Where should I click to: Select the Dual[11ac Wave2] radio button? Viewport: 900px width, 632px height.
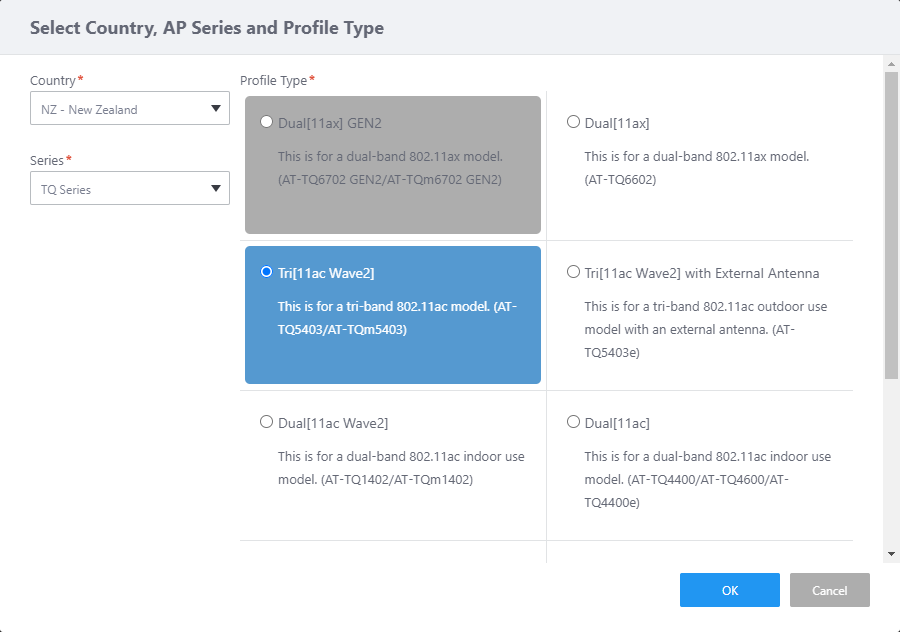pos(266,422)
